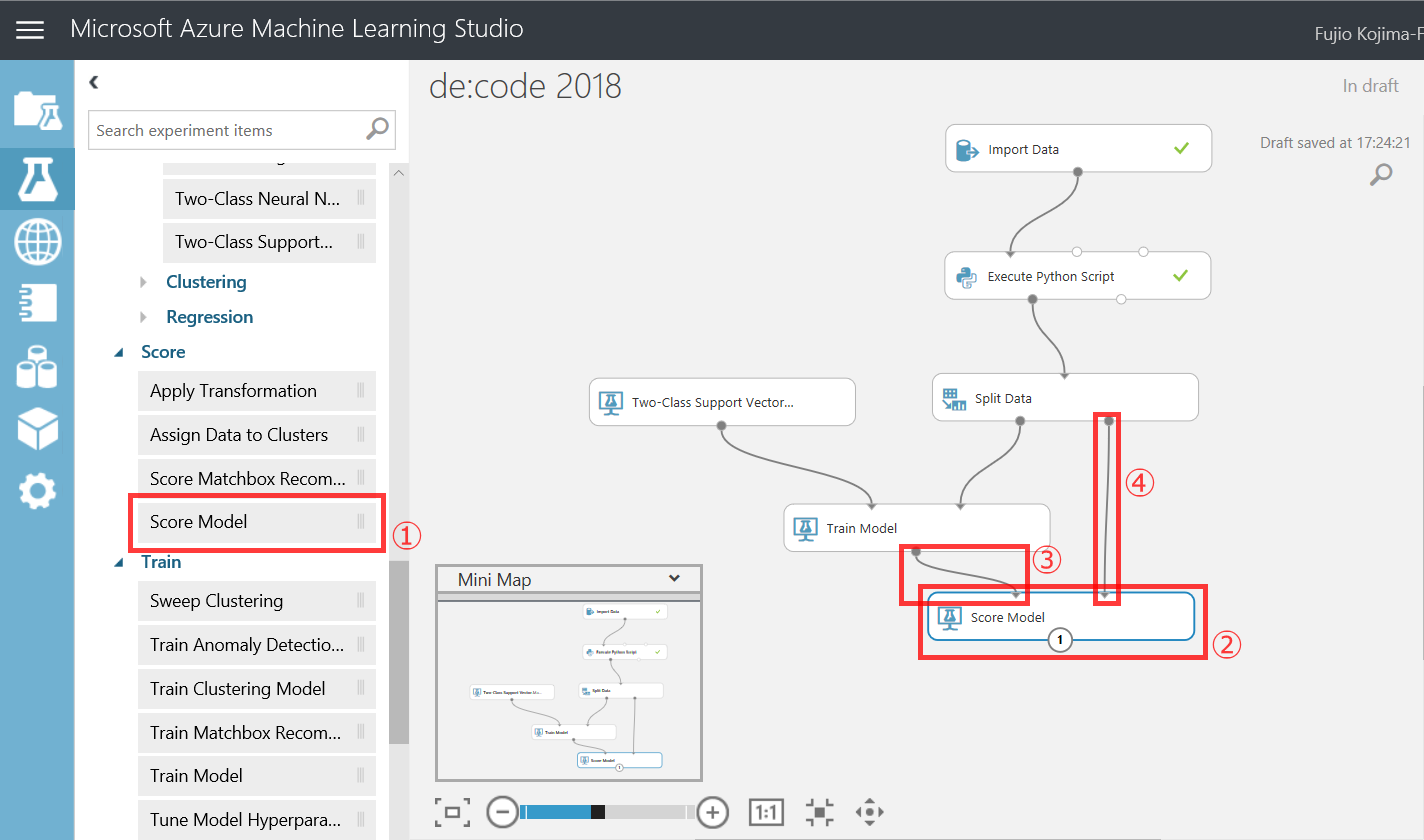Viewport: 1424px width, 840px height.
Task: Open Notebooks icon in sidebar
Action: point(37,304)
